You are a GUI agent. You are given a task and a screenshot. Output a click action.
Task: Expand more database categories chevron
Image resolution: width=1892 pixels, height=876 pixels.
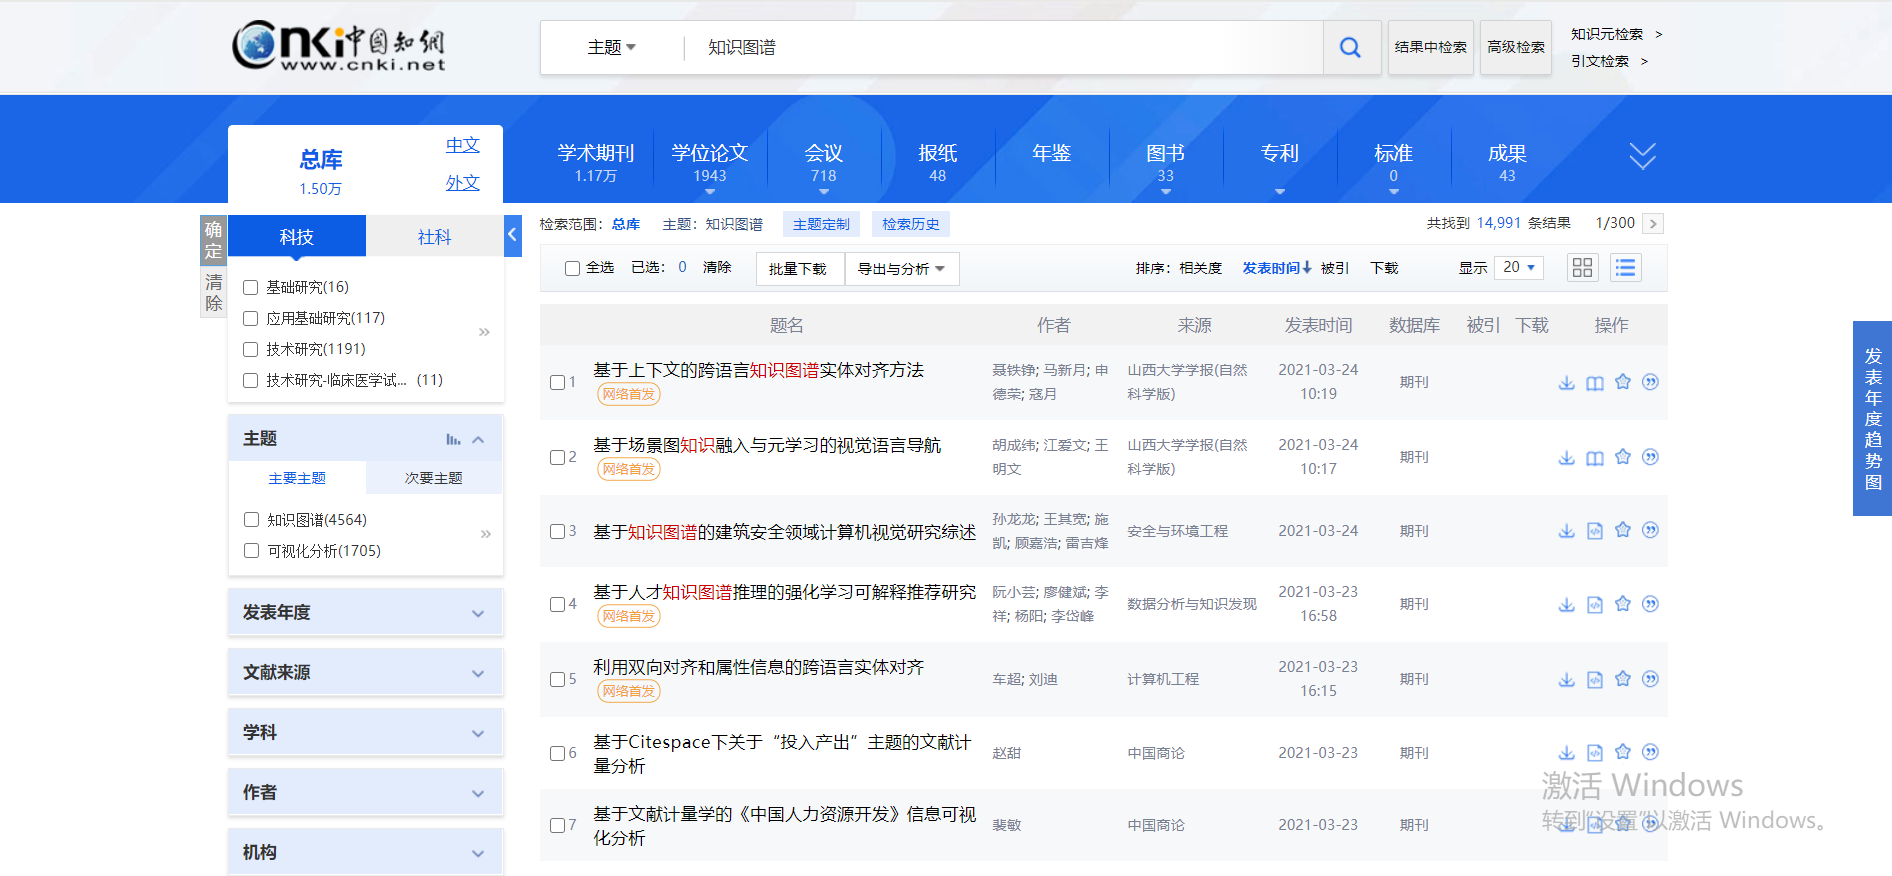point(1642,156)
